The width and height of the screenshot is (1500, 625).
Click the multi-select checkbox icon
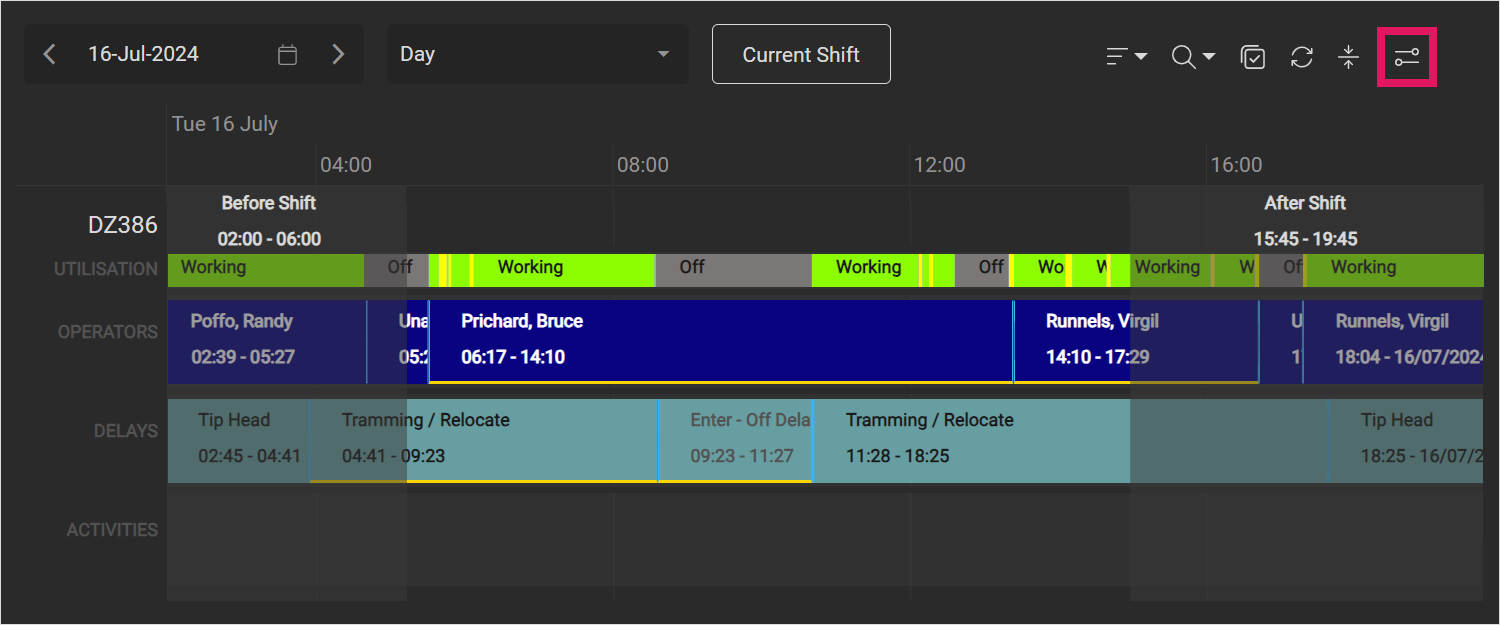(1253, 57)
